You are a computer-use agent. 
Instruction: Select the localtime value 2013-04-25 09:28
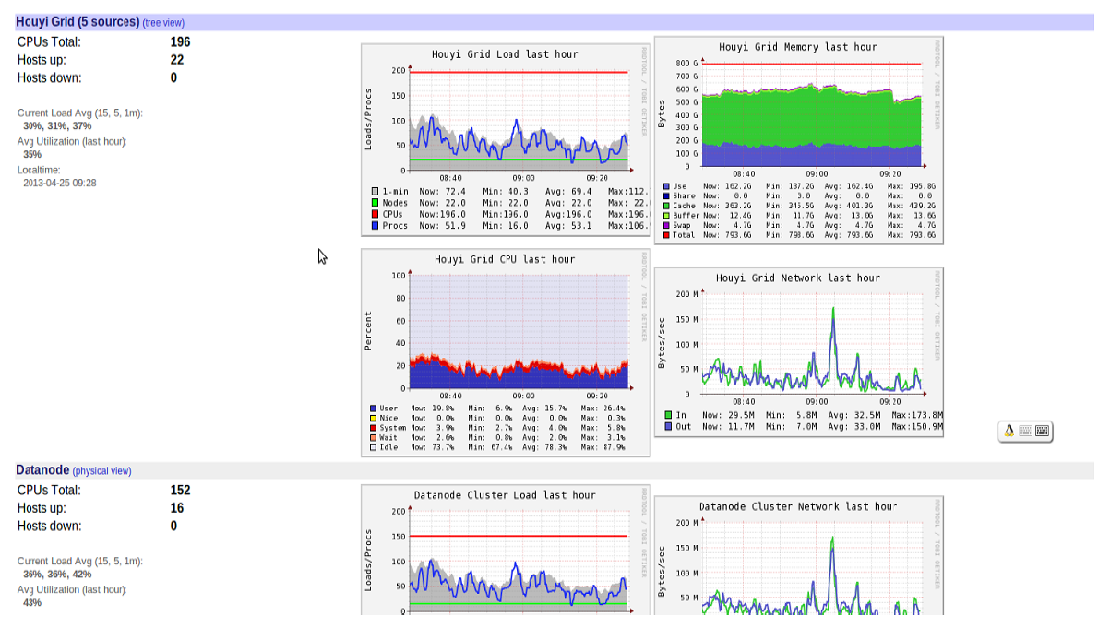pyautogui.click(x=59, y=183)
